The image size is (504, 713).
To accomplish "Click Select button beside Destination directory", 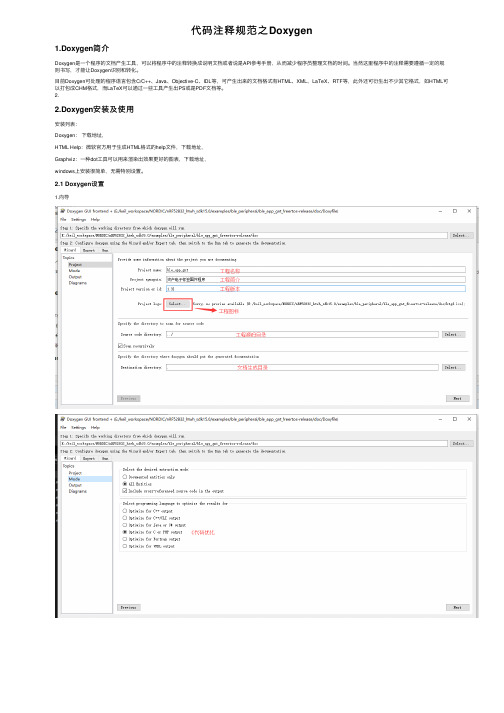I will point(454,367).
